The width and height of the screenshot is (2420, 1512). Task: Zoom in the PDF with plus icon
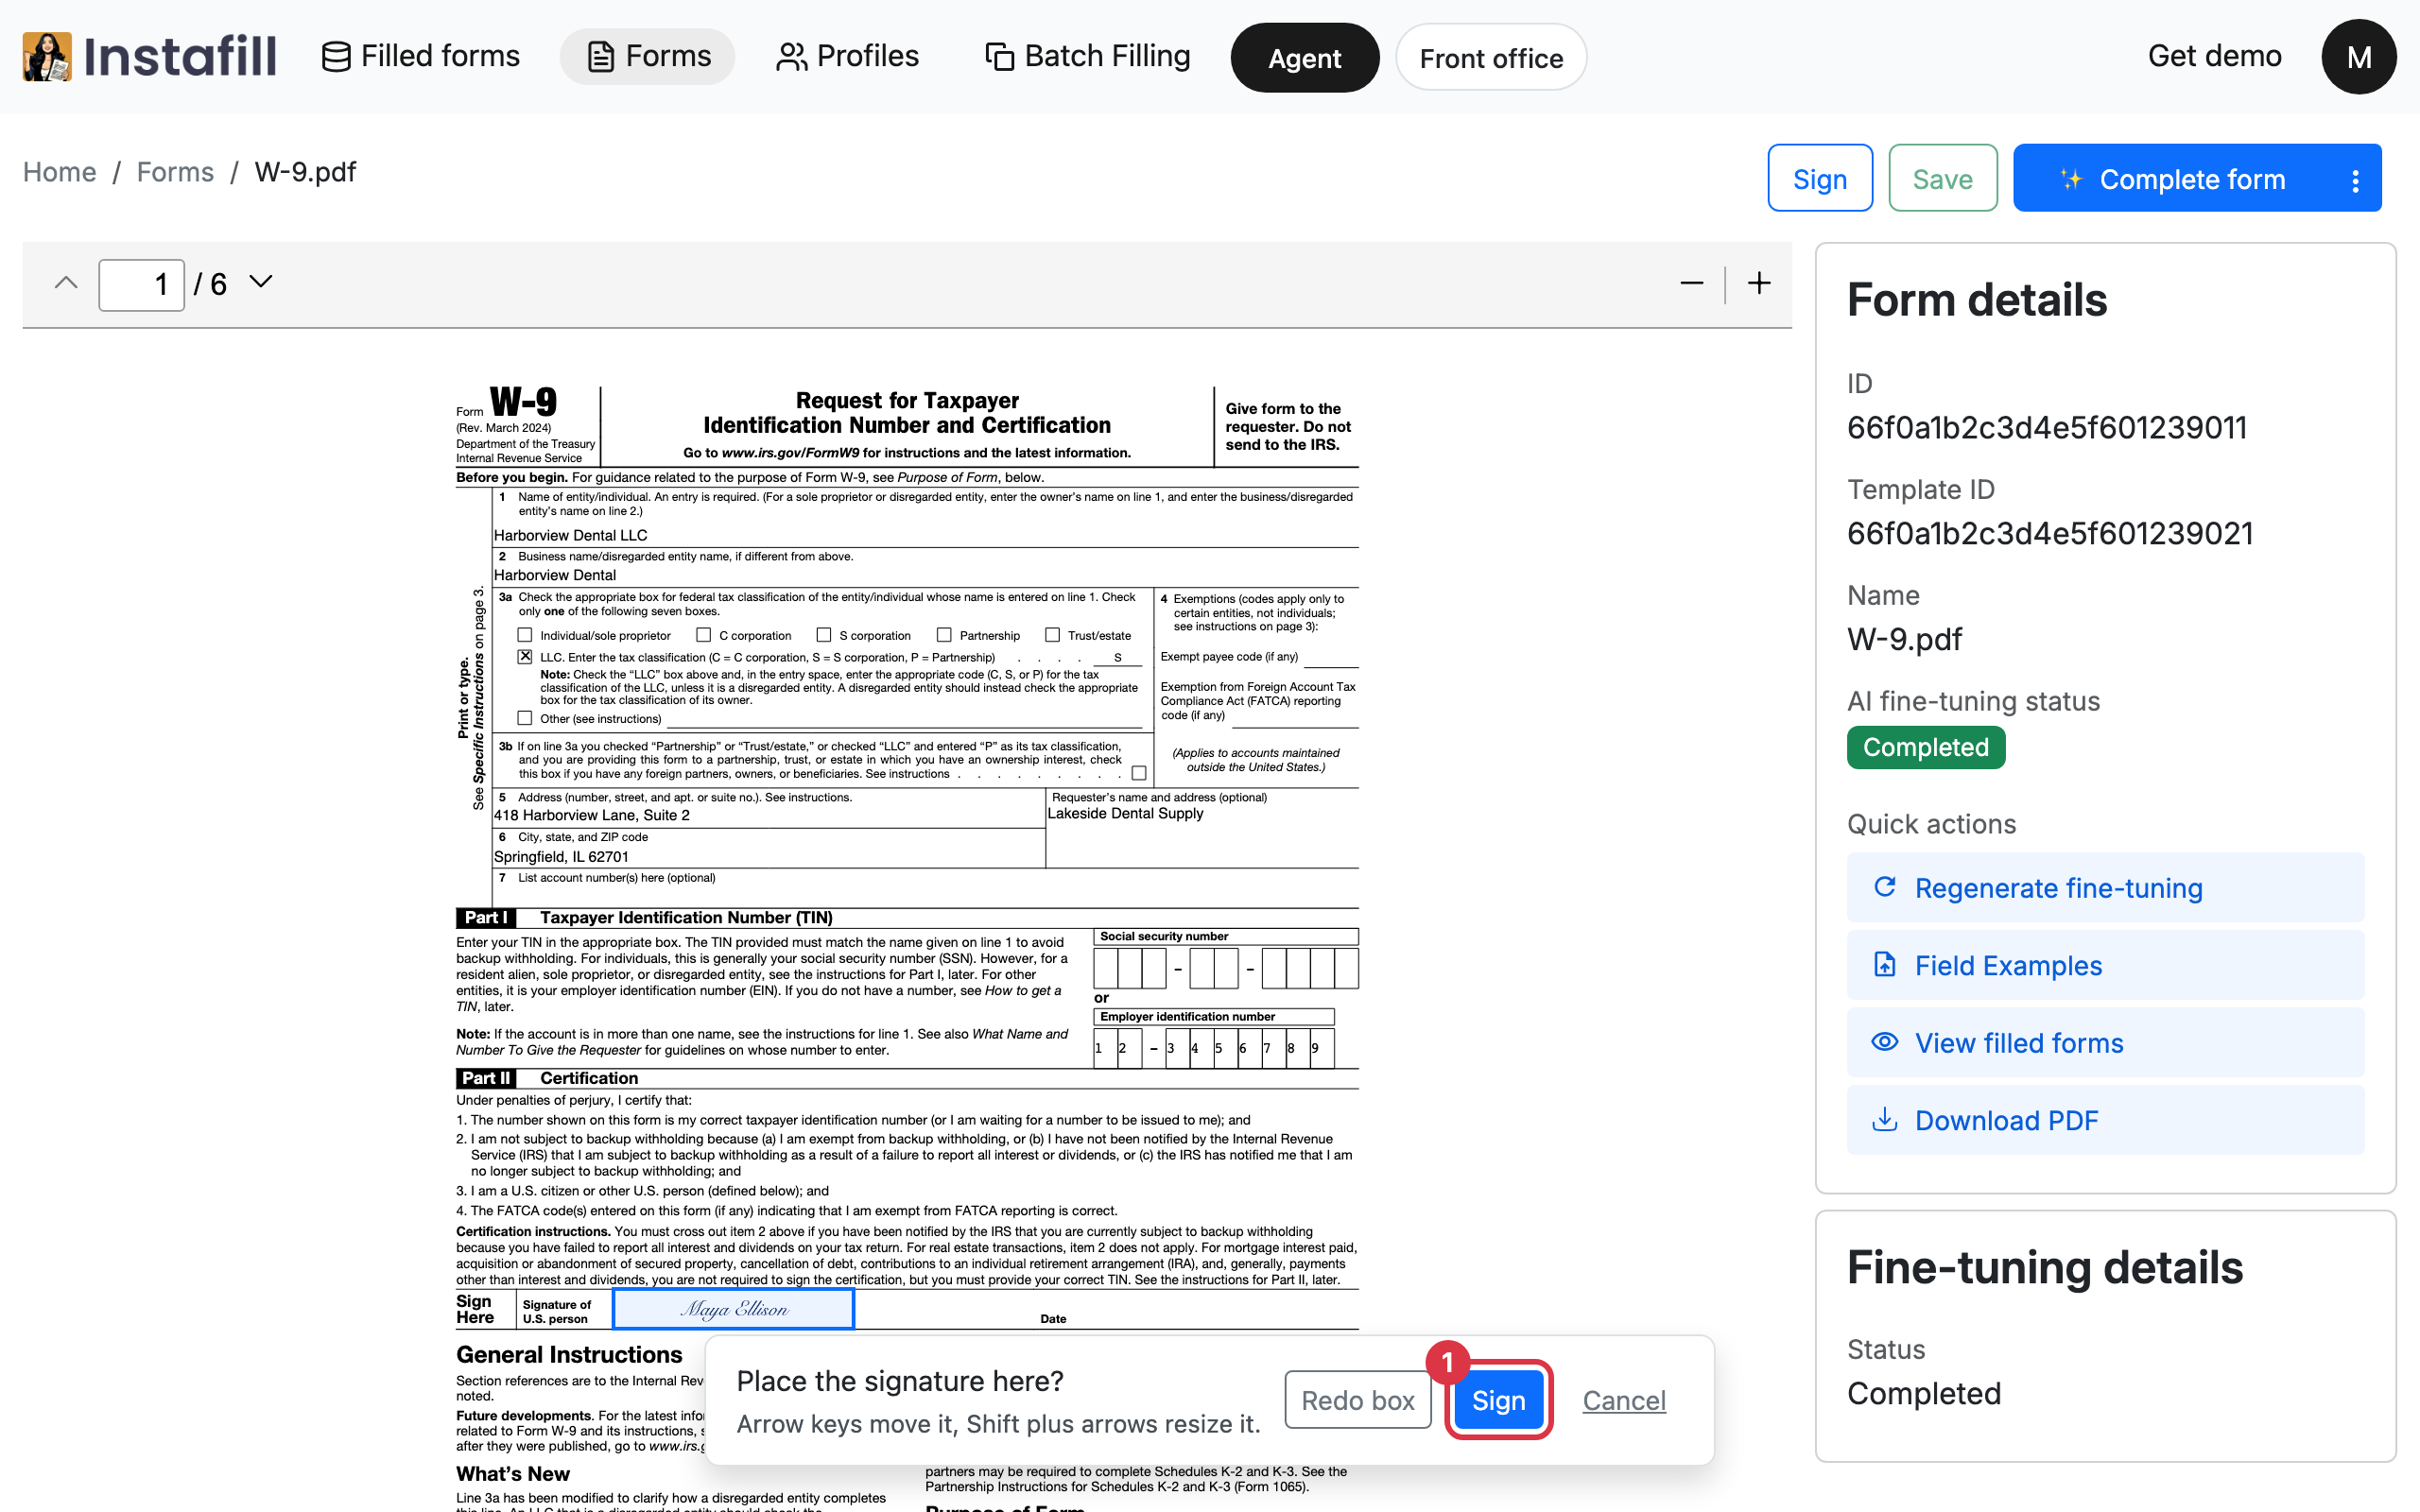(x=1759, y=284)
